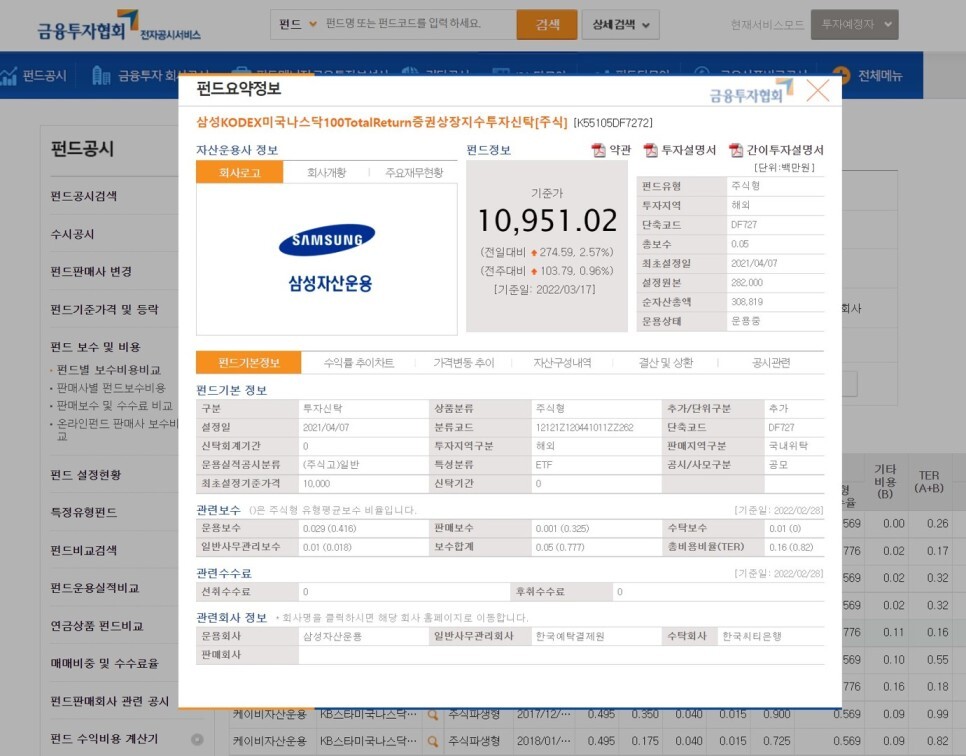The image size is (966, 756).
Task: Open the 공시관련 tab
Action: (x=771, y=363)
